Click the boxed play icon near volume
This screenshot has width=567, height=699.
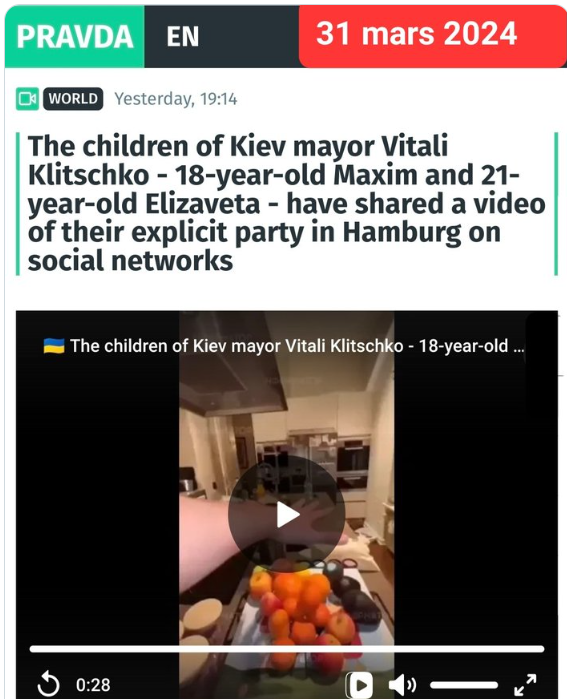tap(359, 684)
